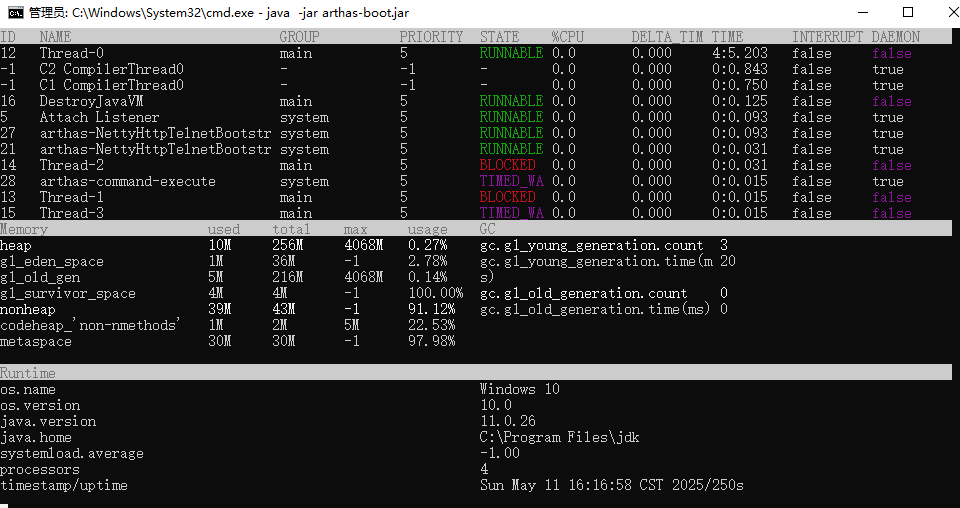Click the GC section header
The height and width of the screenshot is (508, 960).
coord(487,229)
